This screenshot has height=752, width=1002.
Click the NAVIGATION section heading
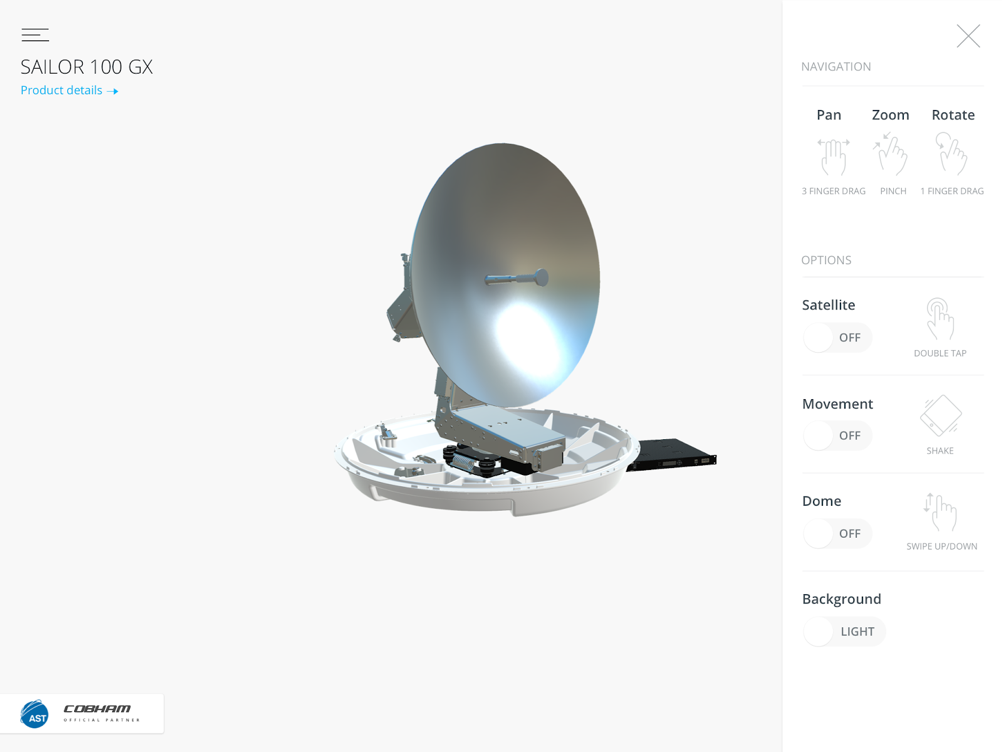coord(836,66)
